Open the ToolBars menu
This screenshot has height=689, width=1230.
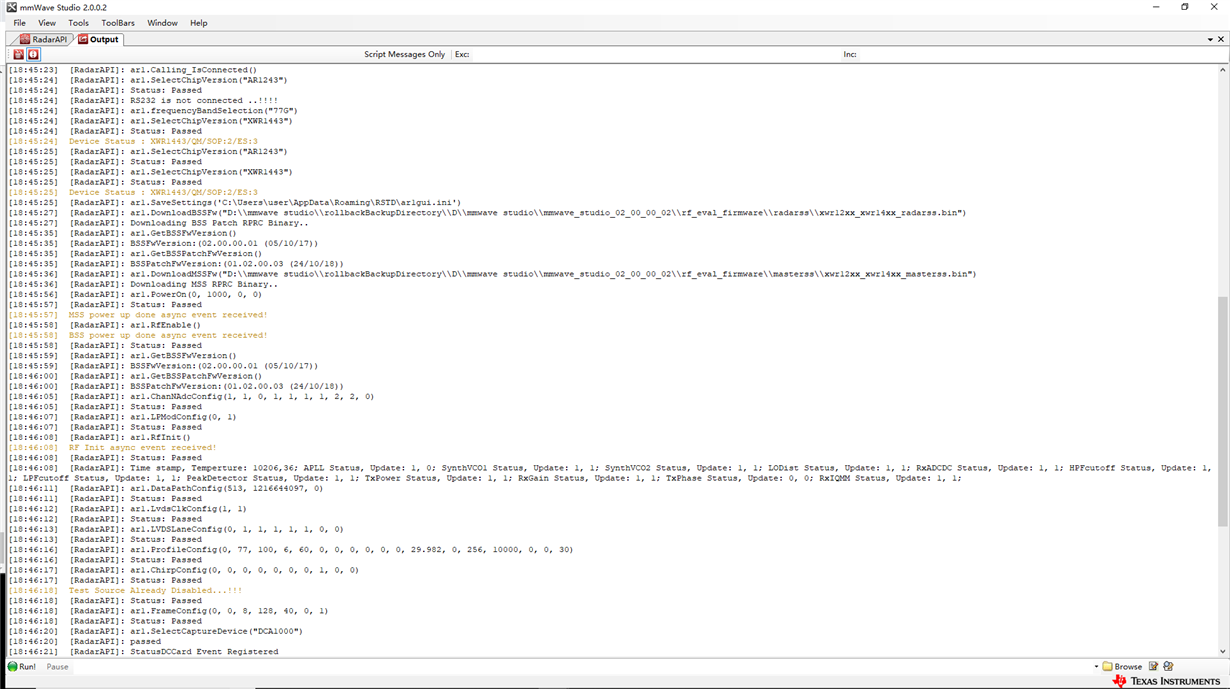pos(118,23)
